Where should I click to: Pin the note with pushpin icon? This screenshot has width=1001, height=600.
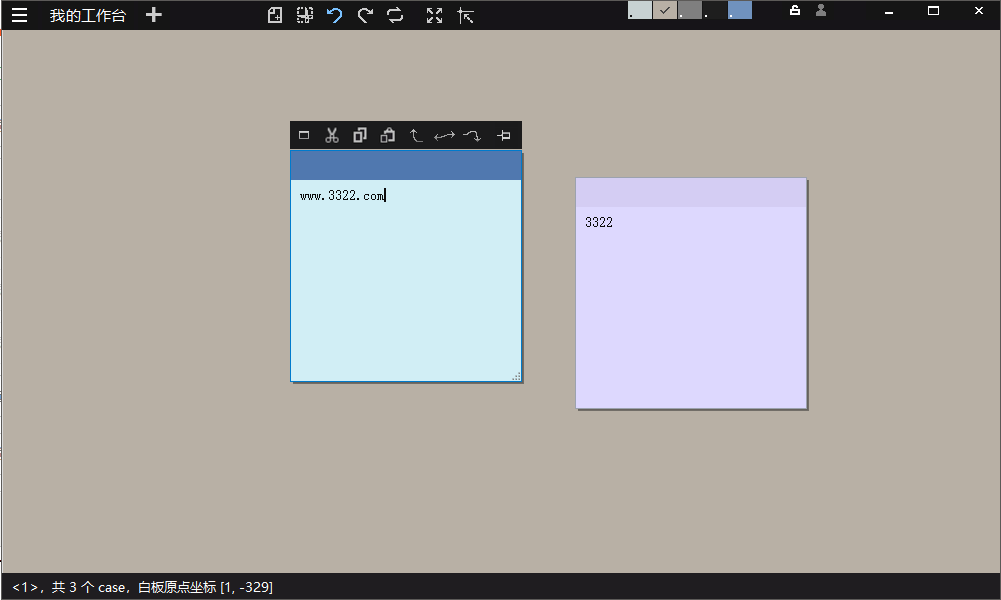pyautogui.click(x=504, y=136)
